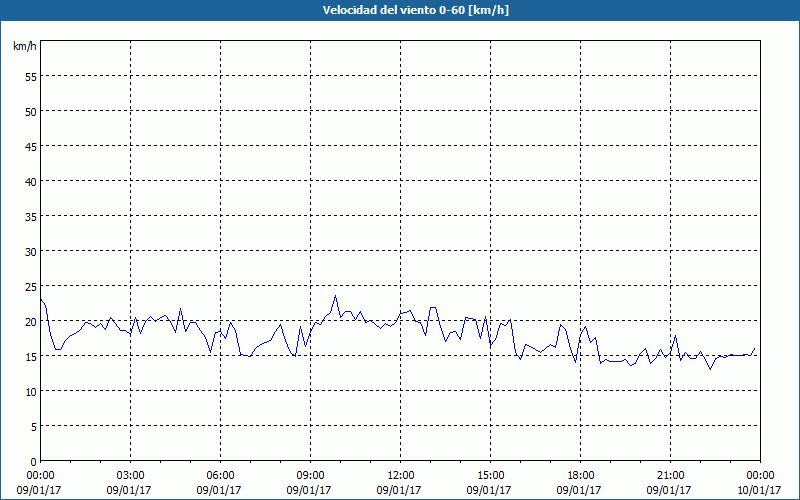Click the 50 value on the y-axis
Screen dimensions: 800x500
(31, 111)
